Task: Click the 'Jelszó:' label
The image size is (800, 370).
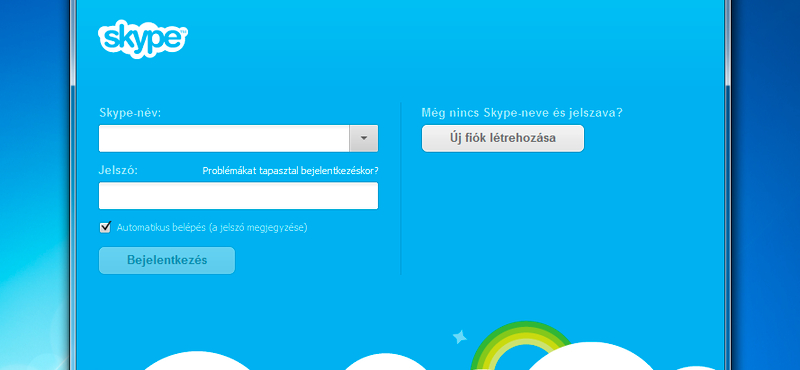Action: click(x=118, y=170)
